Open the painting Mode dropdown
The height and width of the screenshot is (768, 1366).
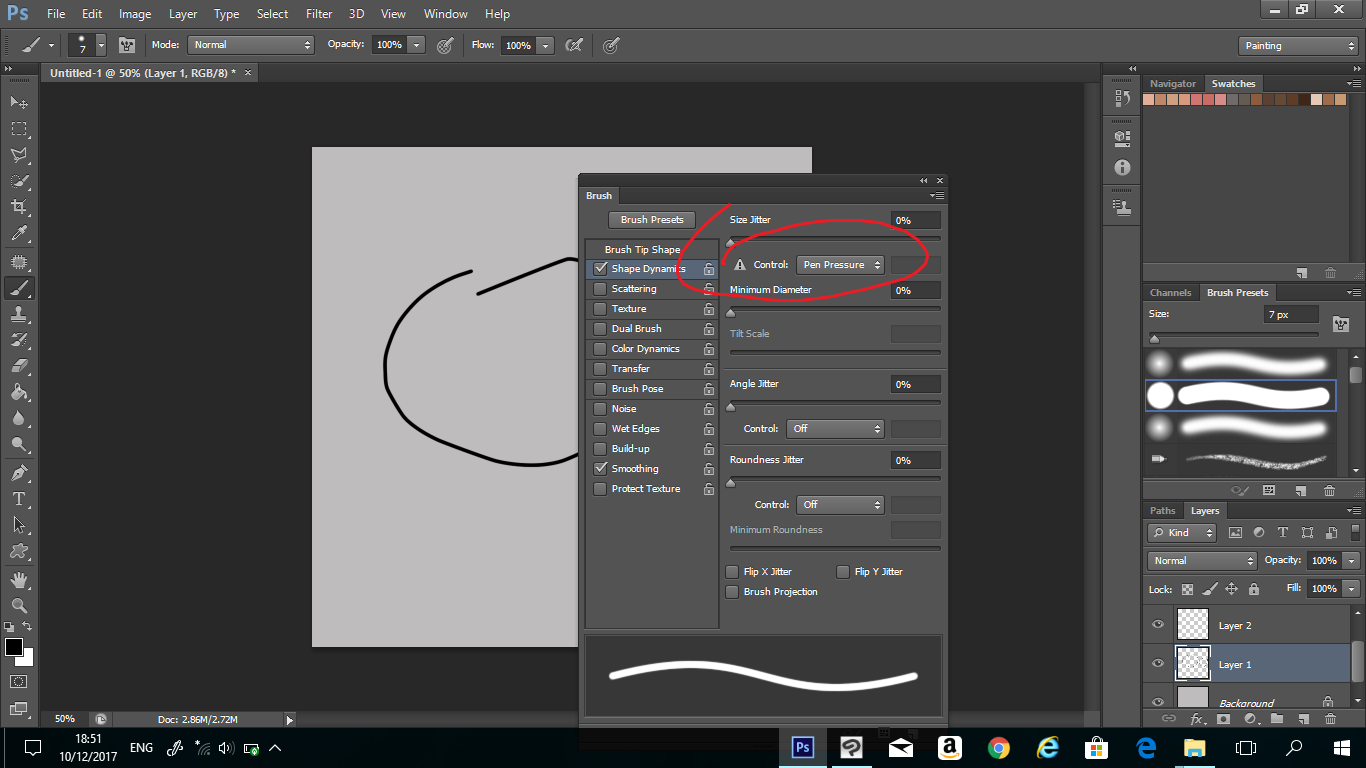point(251,45)
